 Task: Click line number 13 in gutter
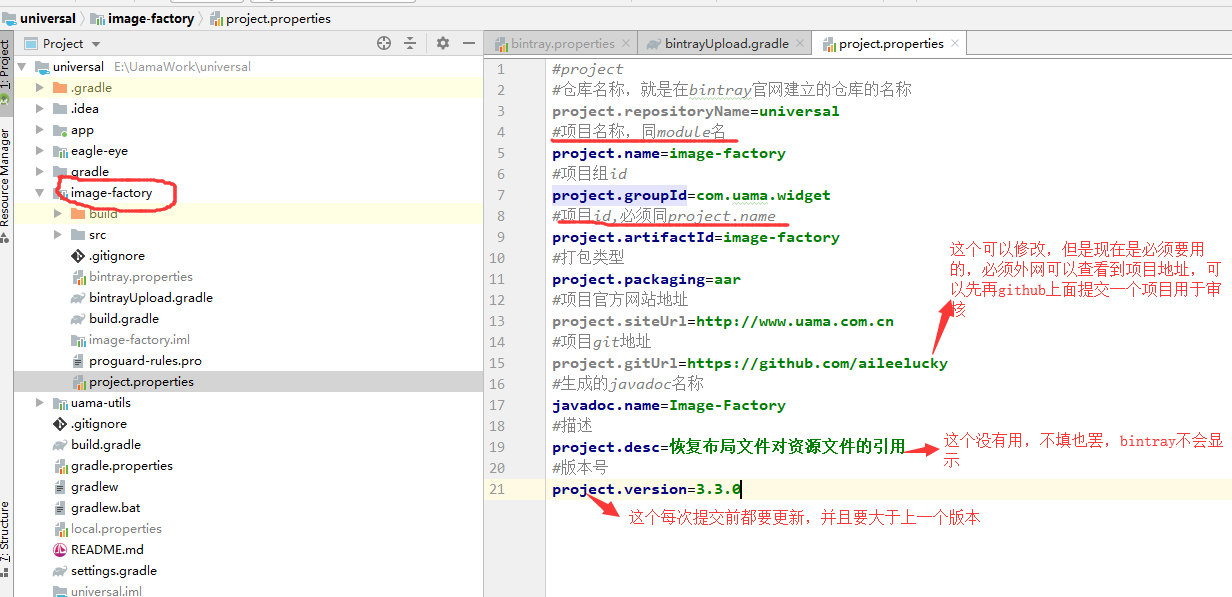pos(497,321)
